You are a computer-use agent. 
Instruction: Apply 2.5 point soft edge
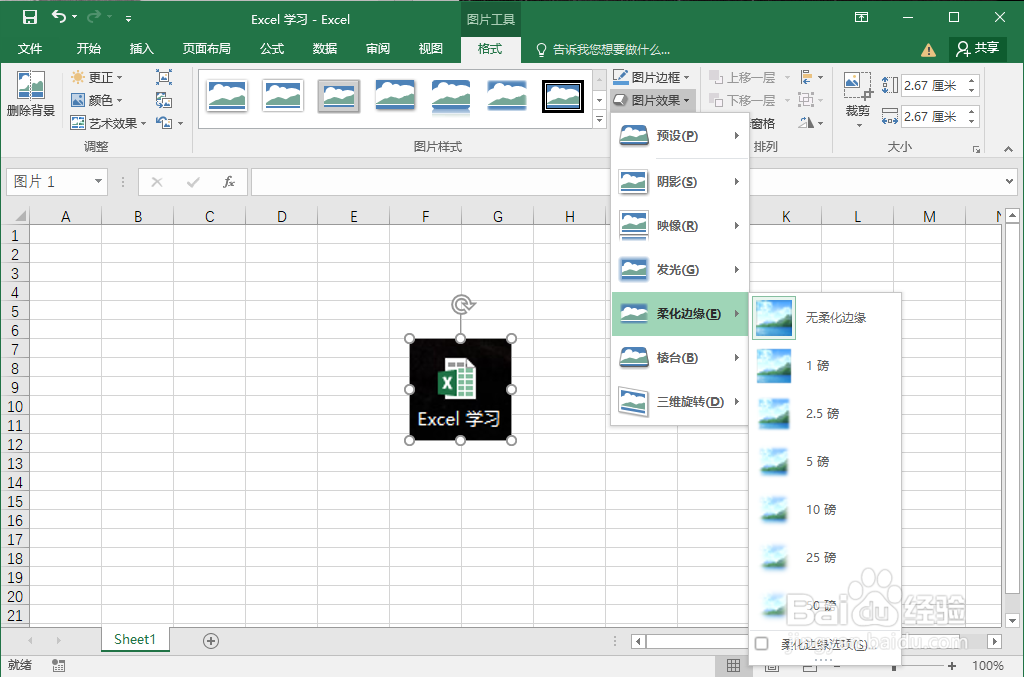[x=825, y=414]
